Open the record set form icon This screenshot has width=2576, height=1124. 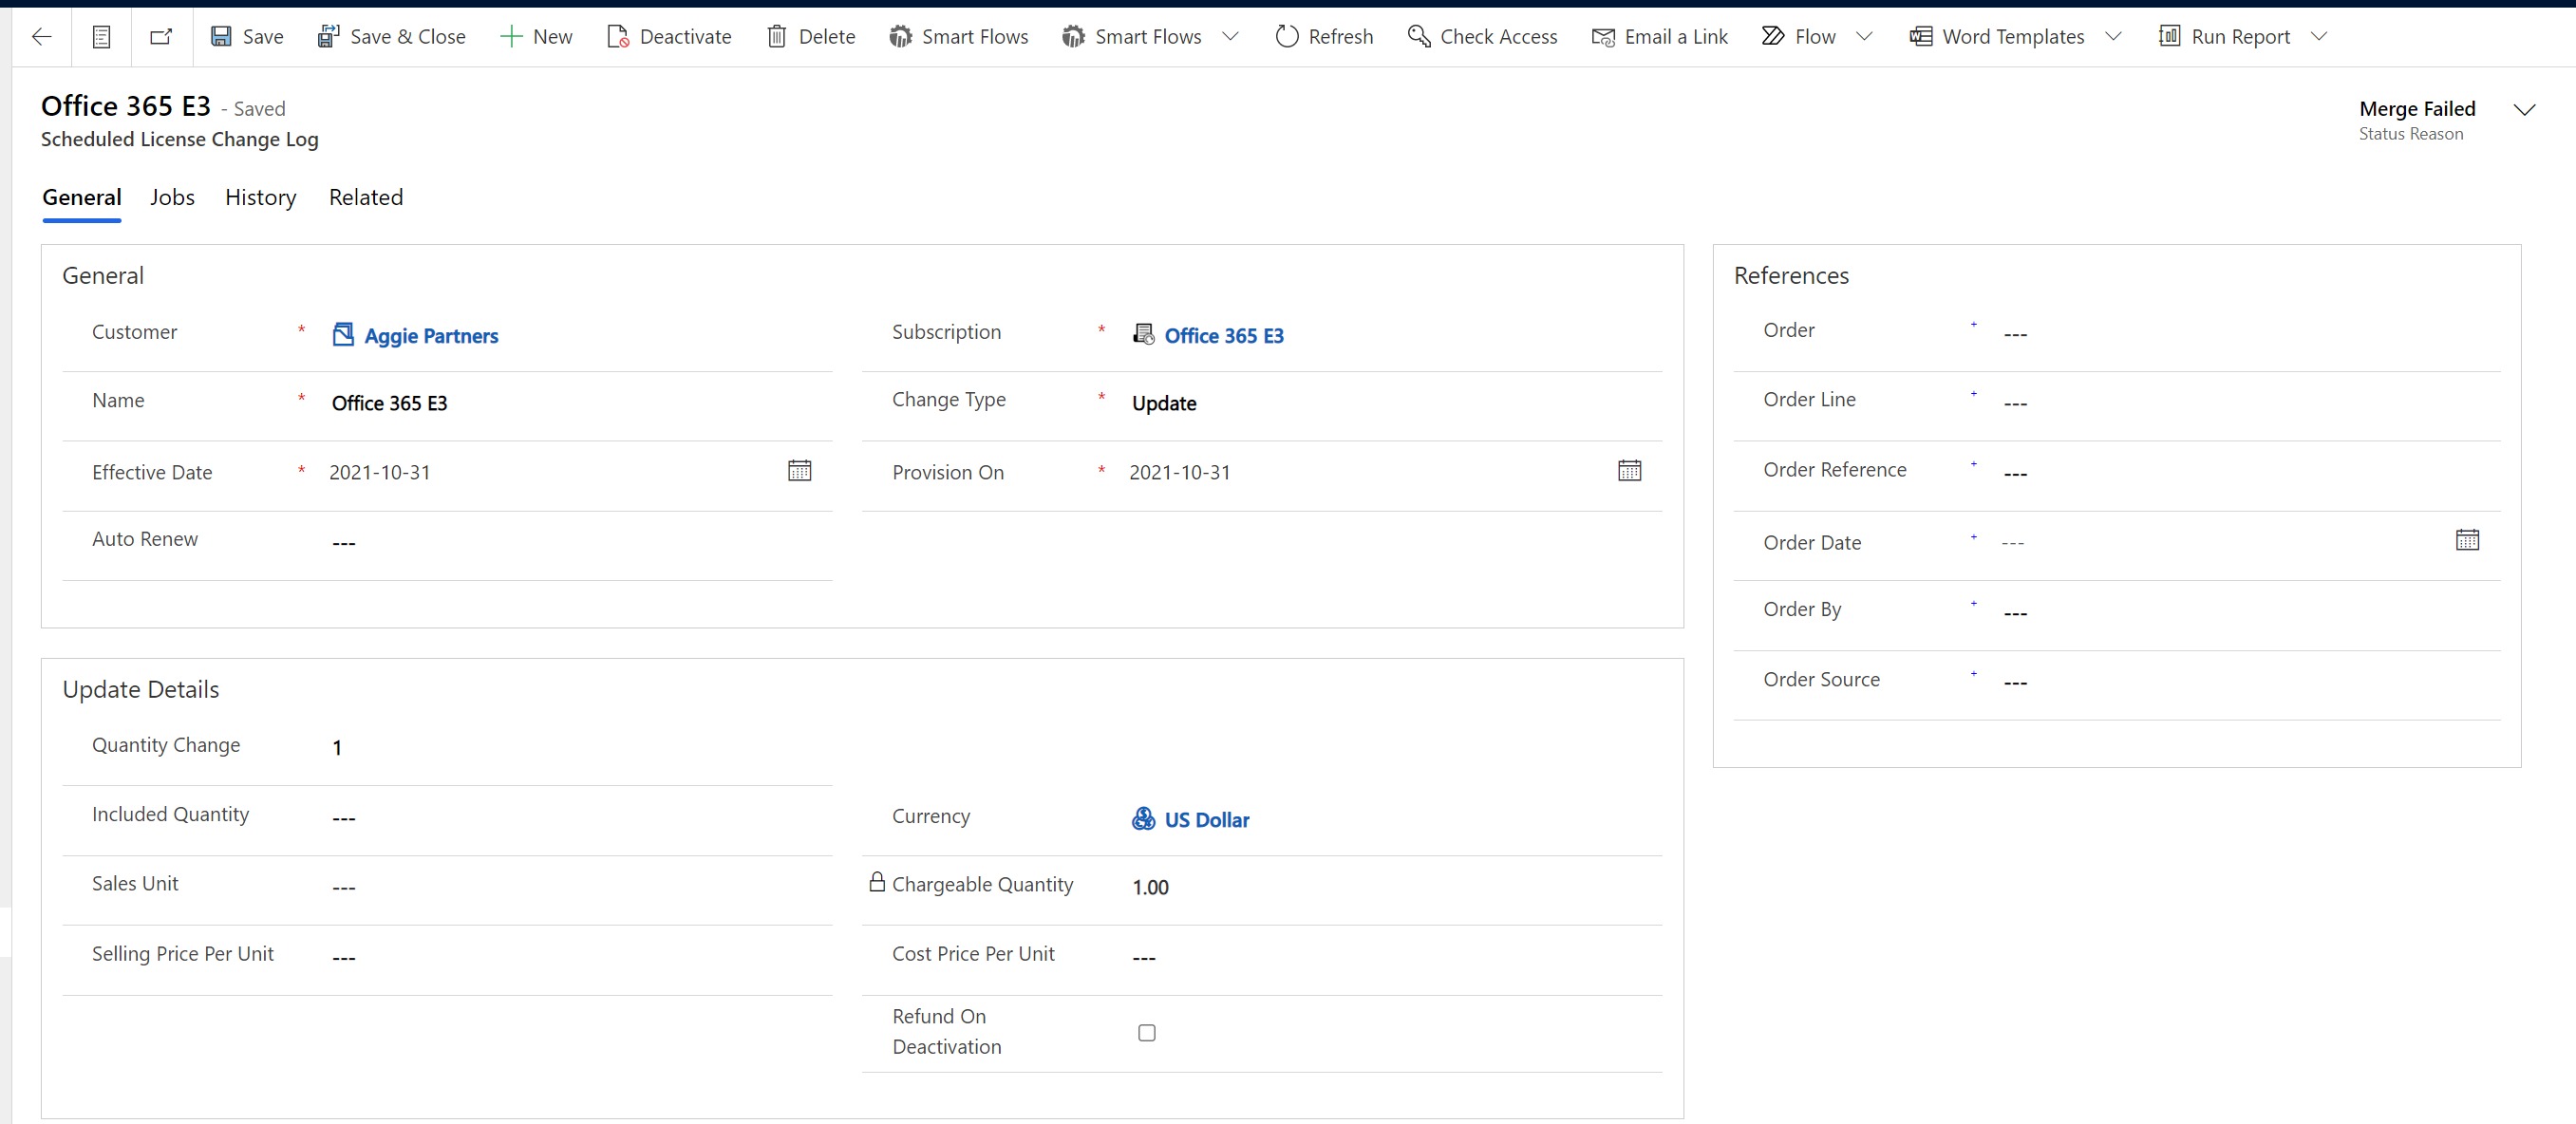point(101,37)
